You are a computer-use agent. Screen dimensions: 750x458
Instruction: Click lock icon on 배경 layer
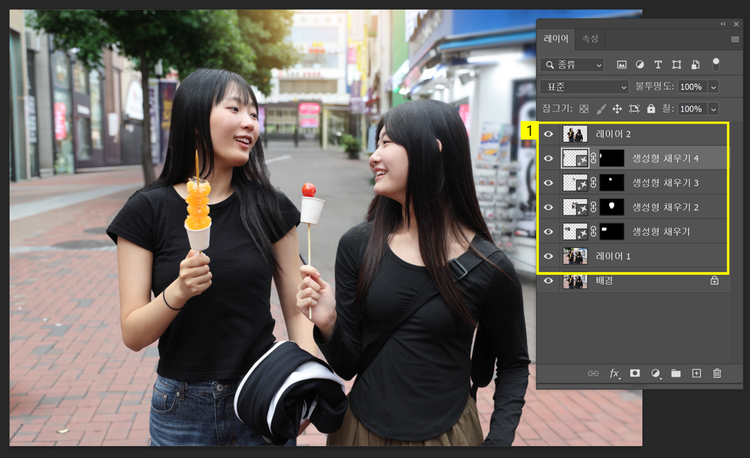(x=714, y=281)
